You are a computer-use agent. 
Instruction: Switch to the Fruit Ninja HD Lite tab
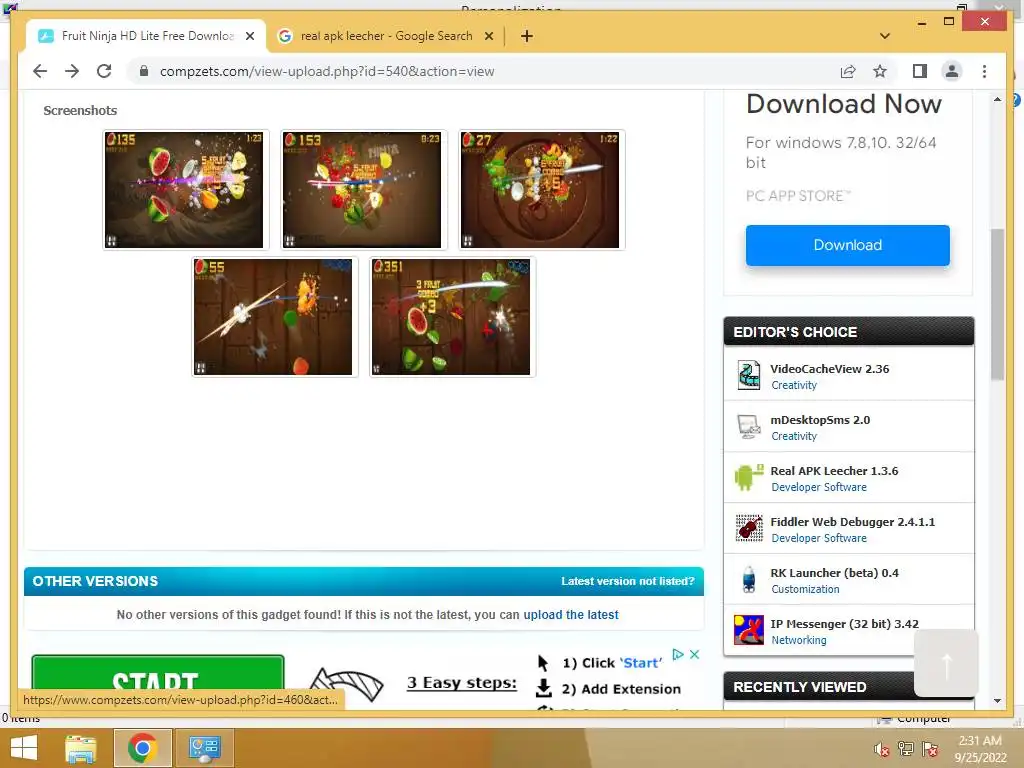(145, 36)
